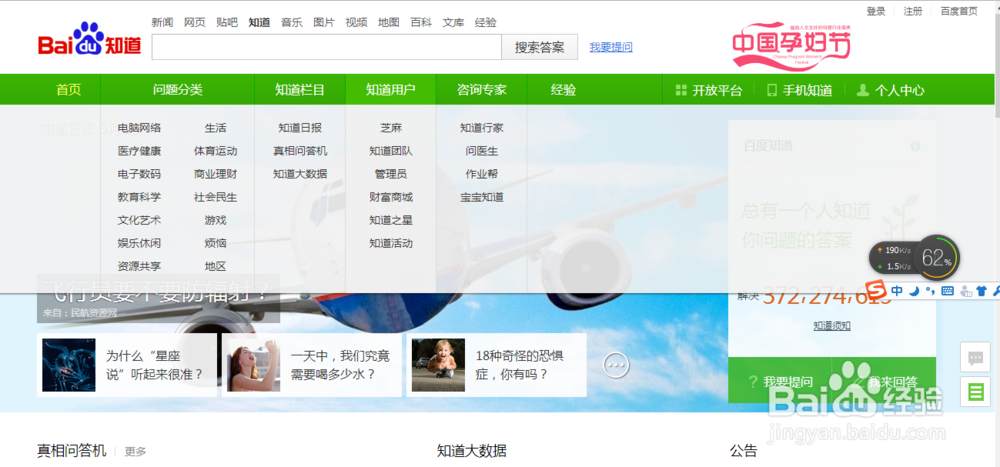This screenshot has width=1000, height=467.
Task: Click the 登录 link at top right
Action: (876, 11)
